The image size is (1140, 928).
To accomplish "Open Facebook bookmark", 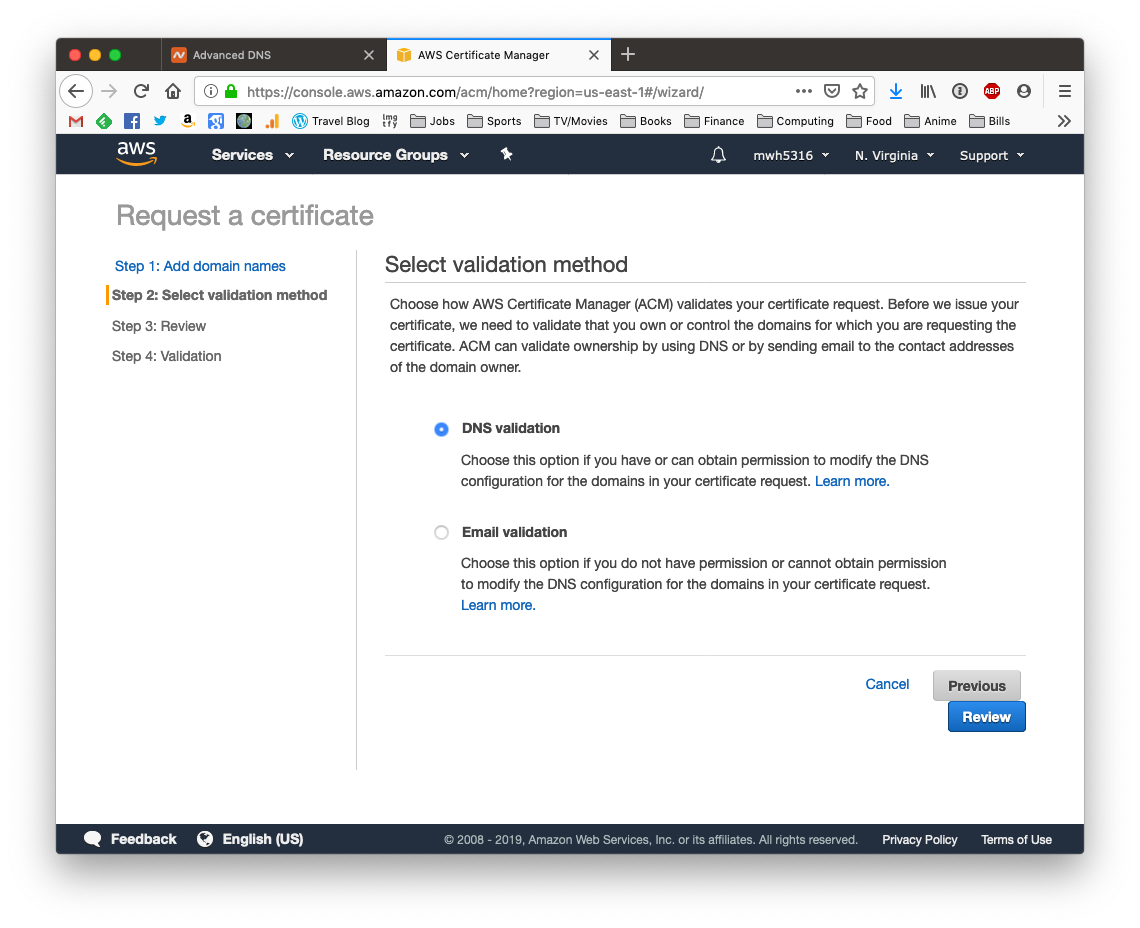I will coord(132,121).
